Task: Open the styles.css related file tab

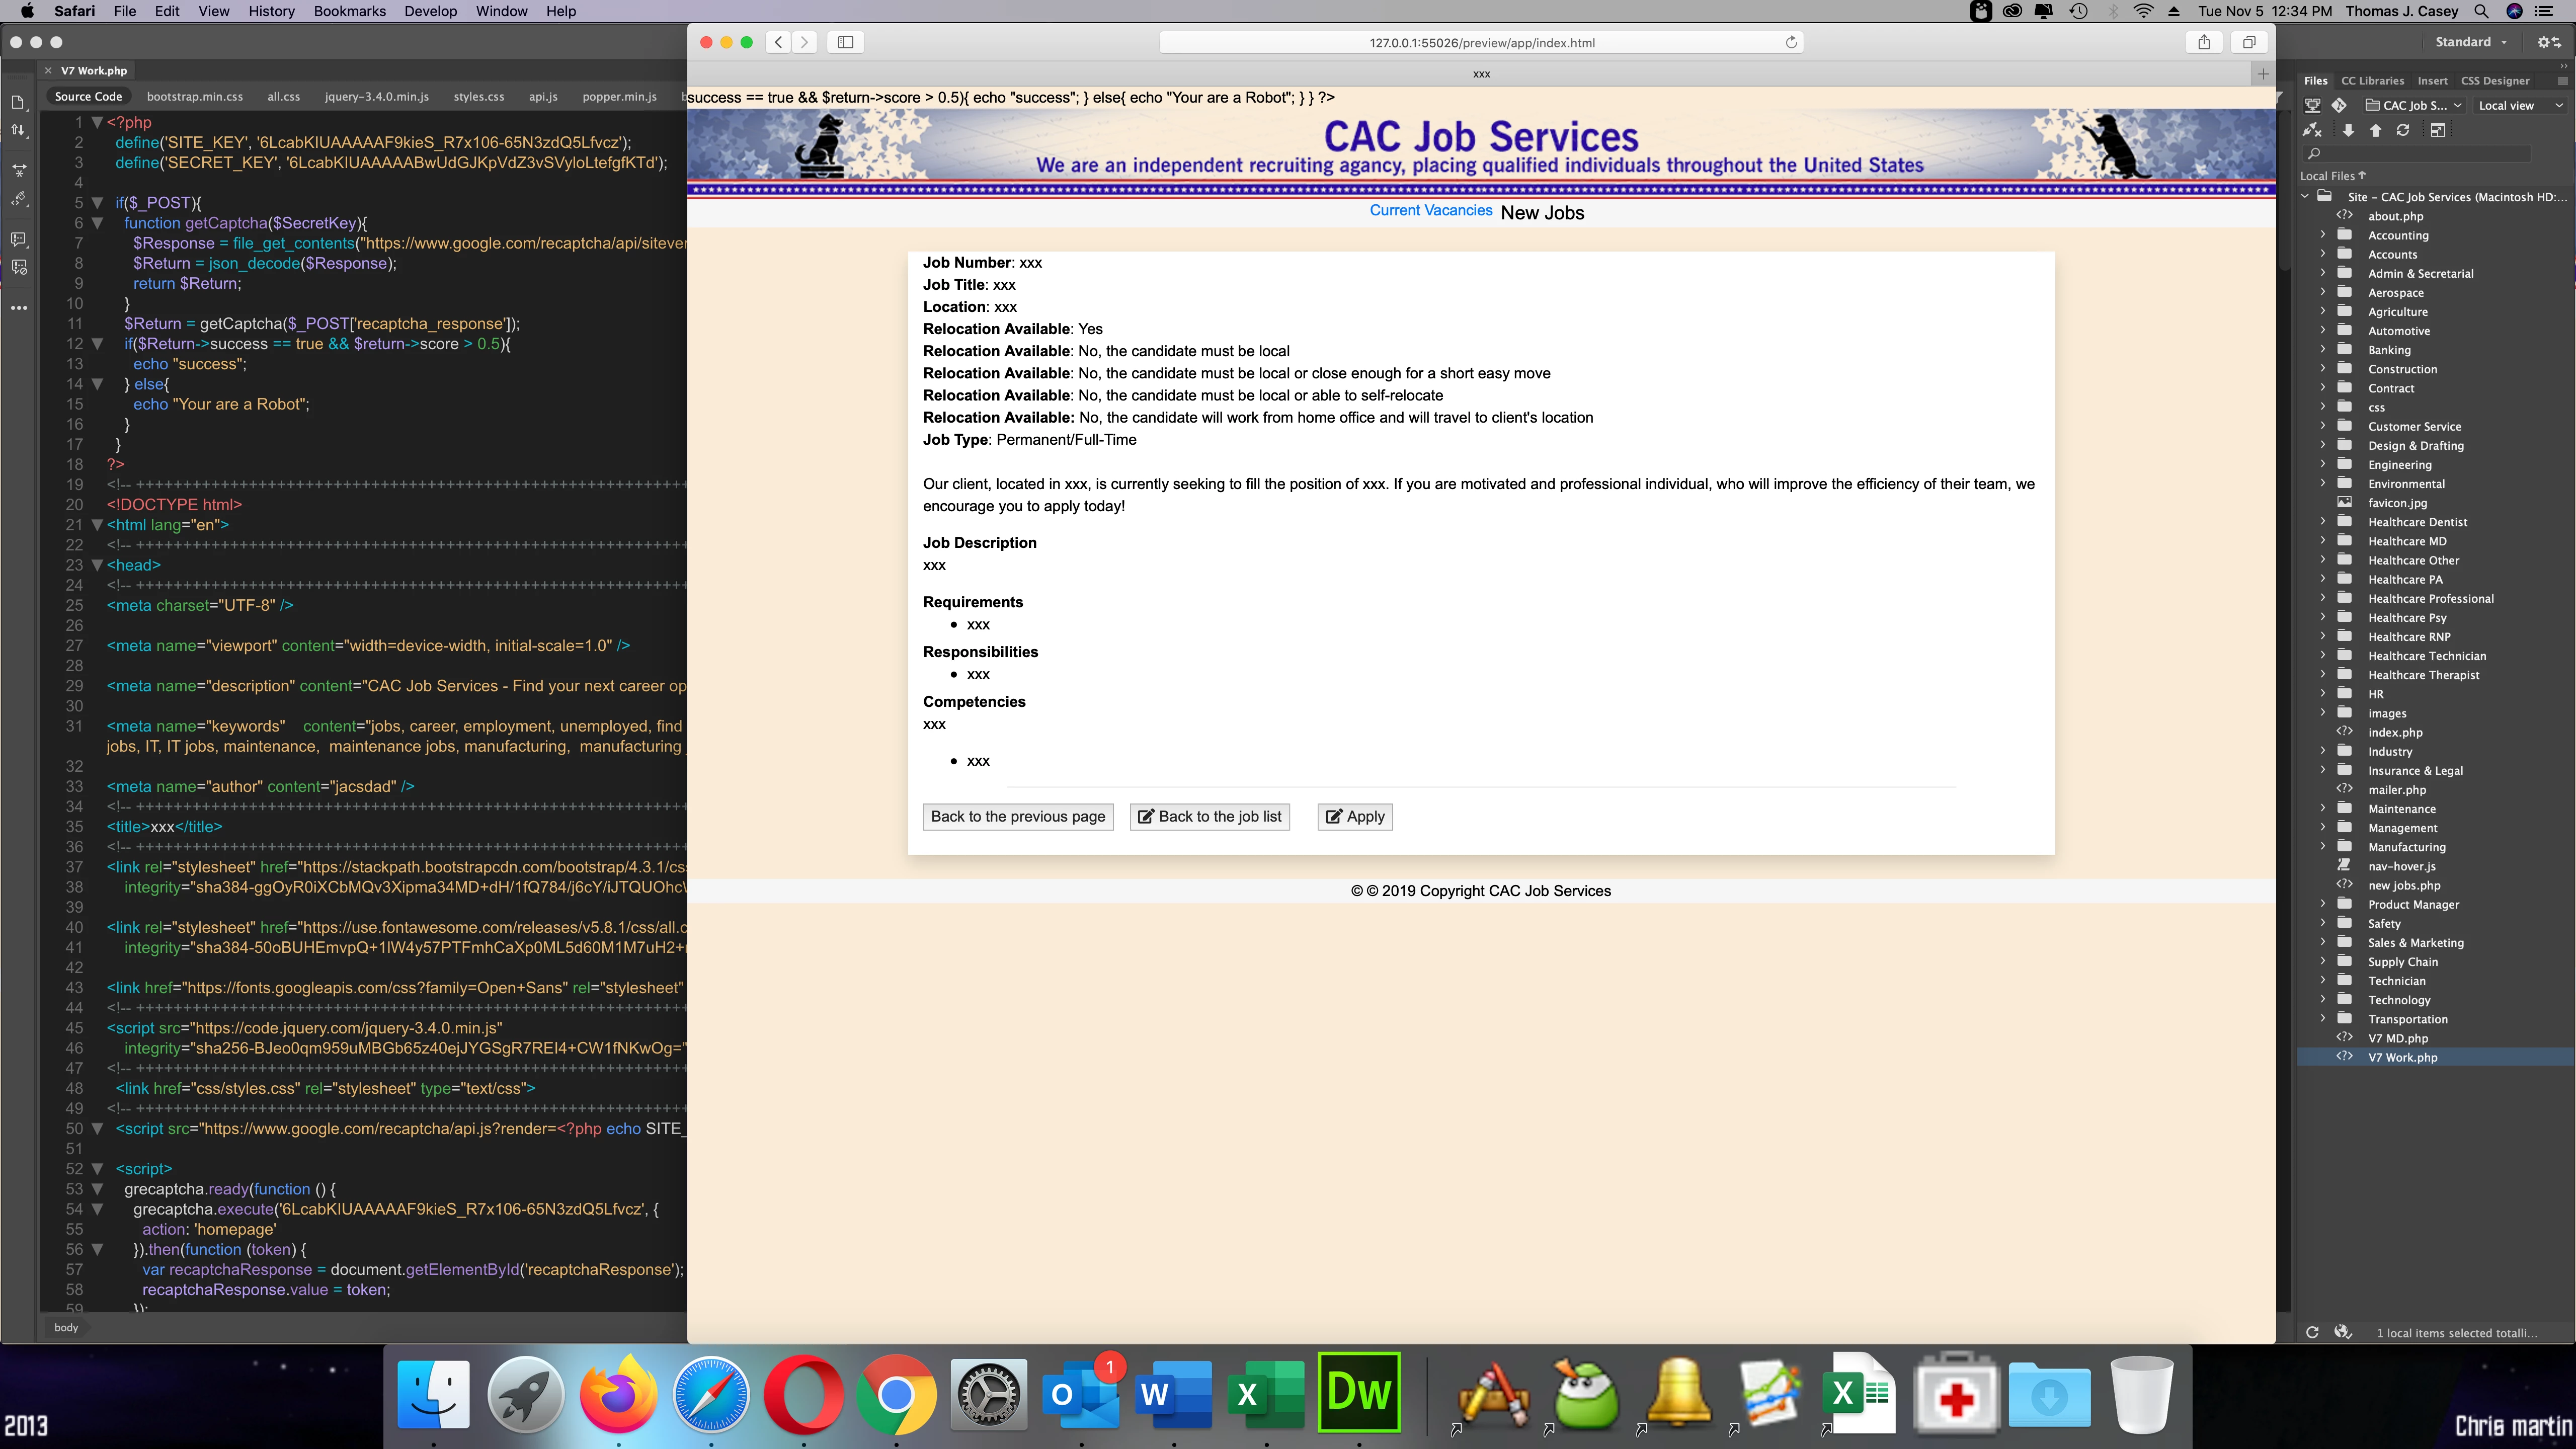Action: (x=478, y=97)
